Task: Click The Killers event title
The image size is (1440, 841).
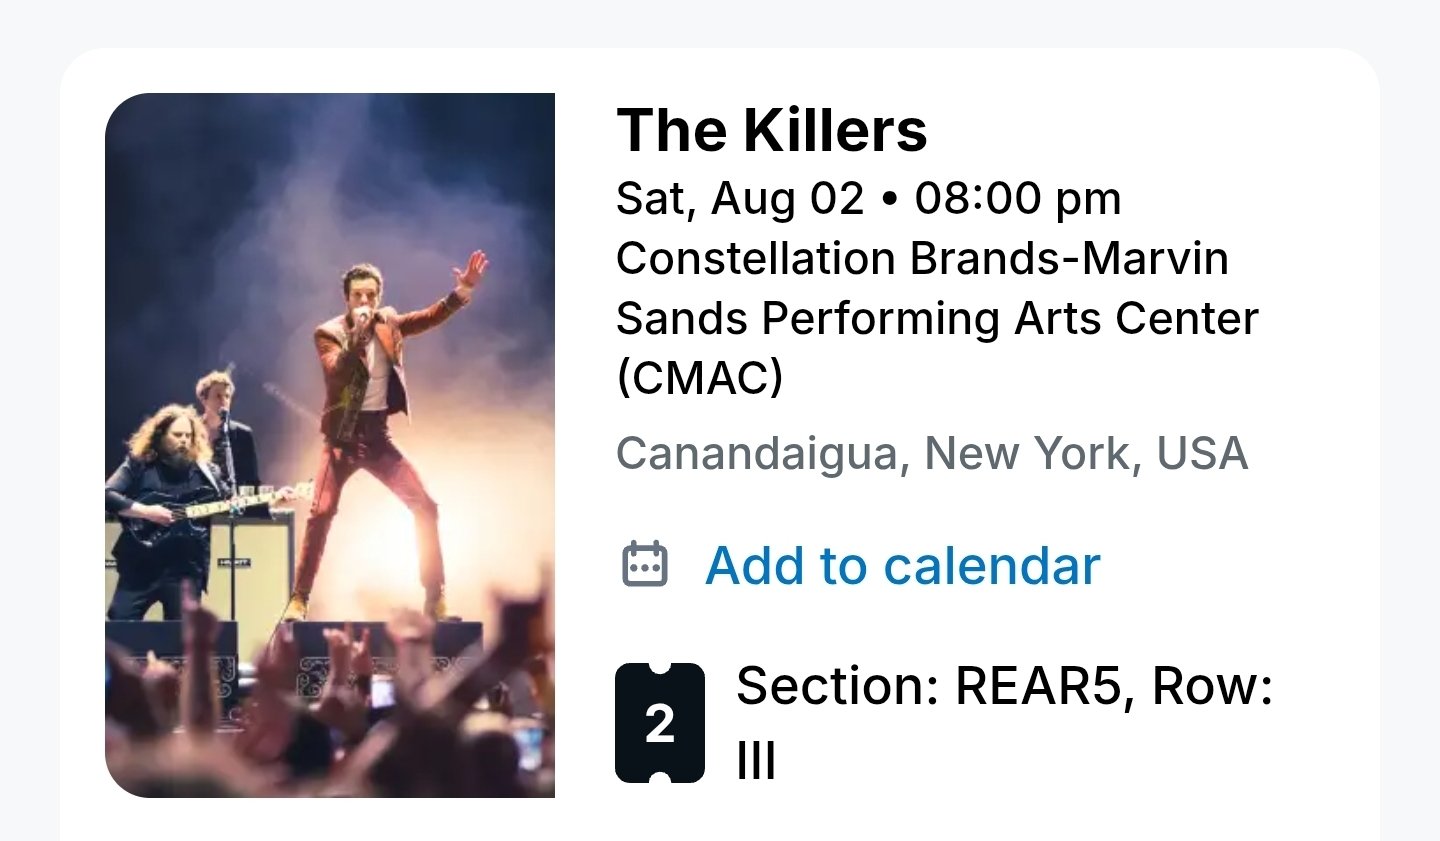Action: click(772, 130)
